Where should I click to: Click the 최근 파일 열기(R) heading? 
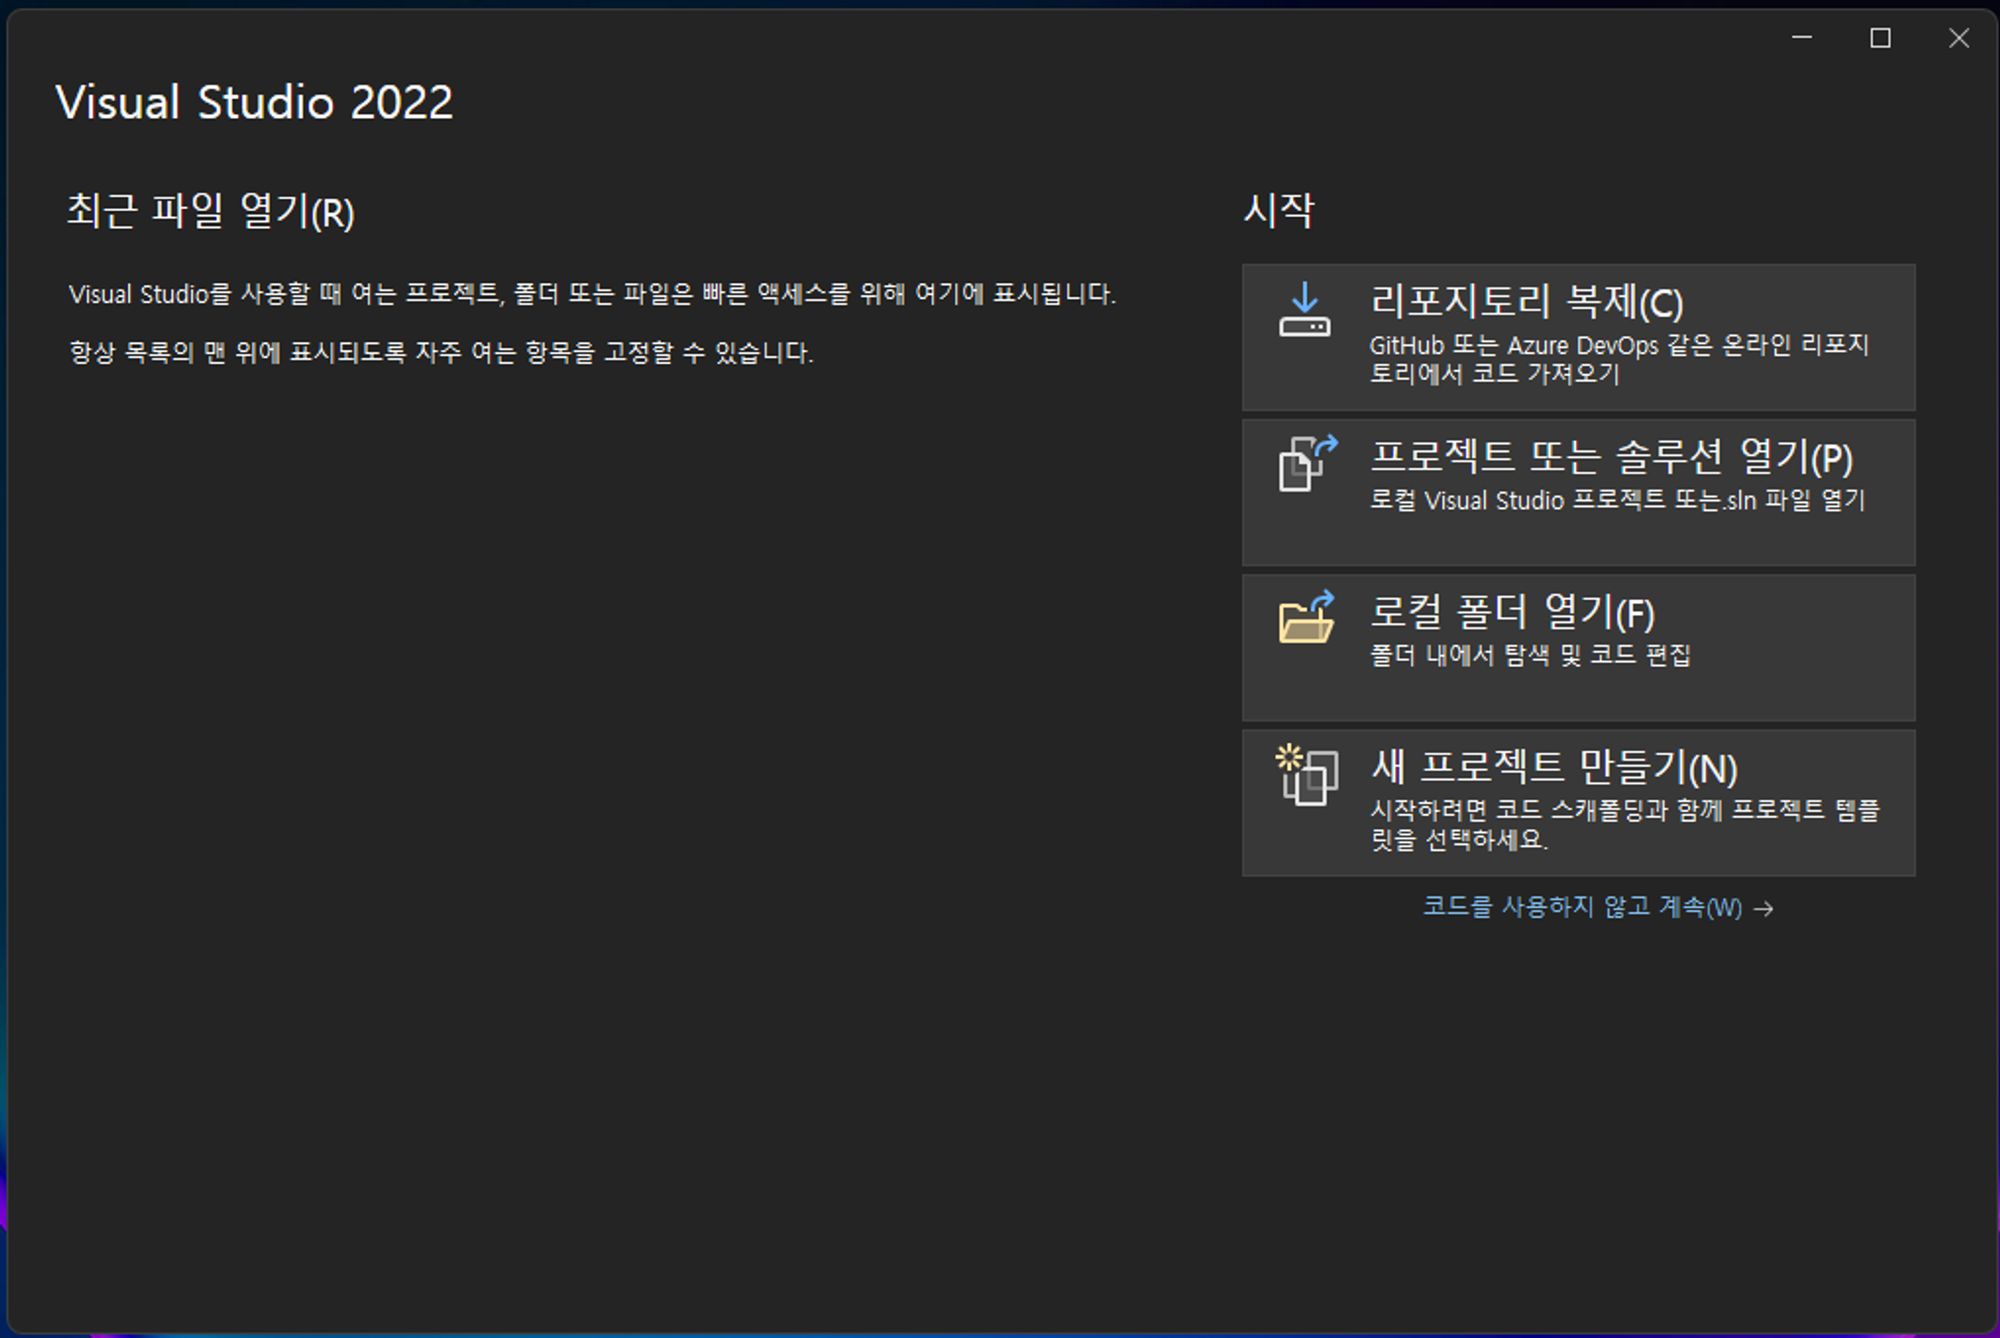(x=211, y=211)
